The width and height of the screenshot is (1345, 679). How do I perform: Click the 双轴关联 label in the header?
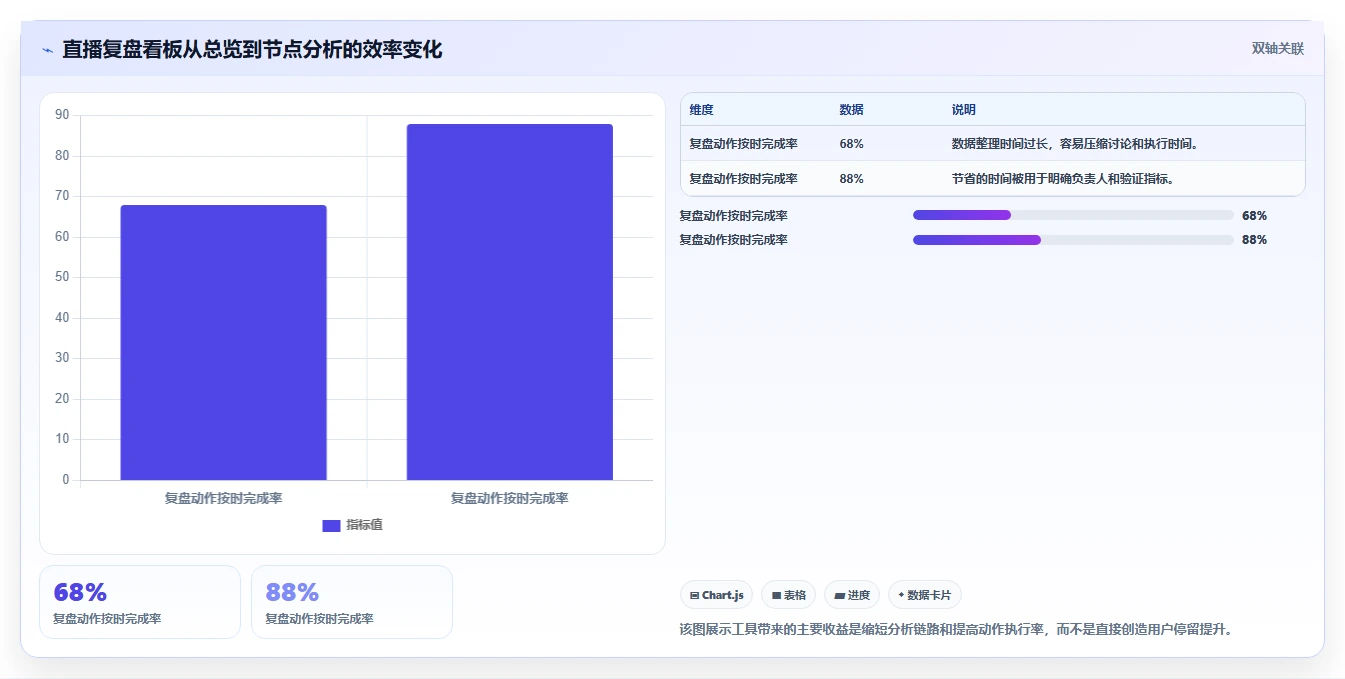1278,48
